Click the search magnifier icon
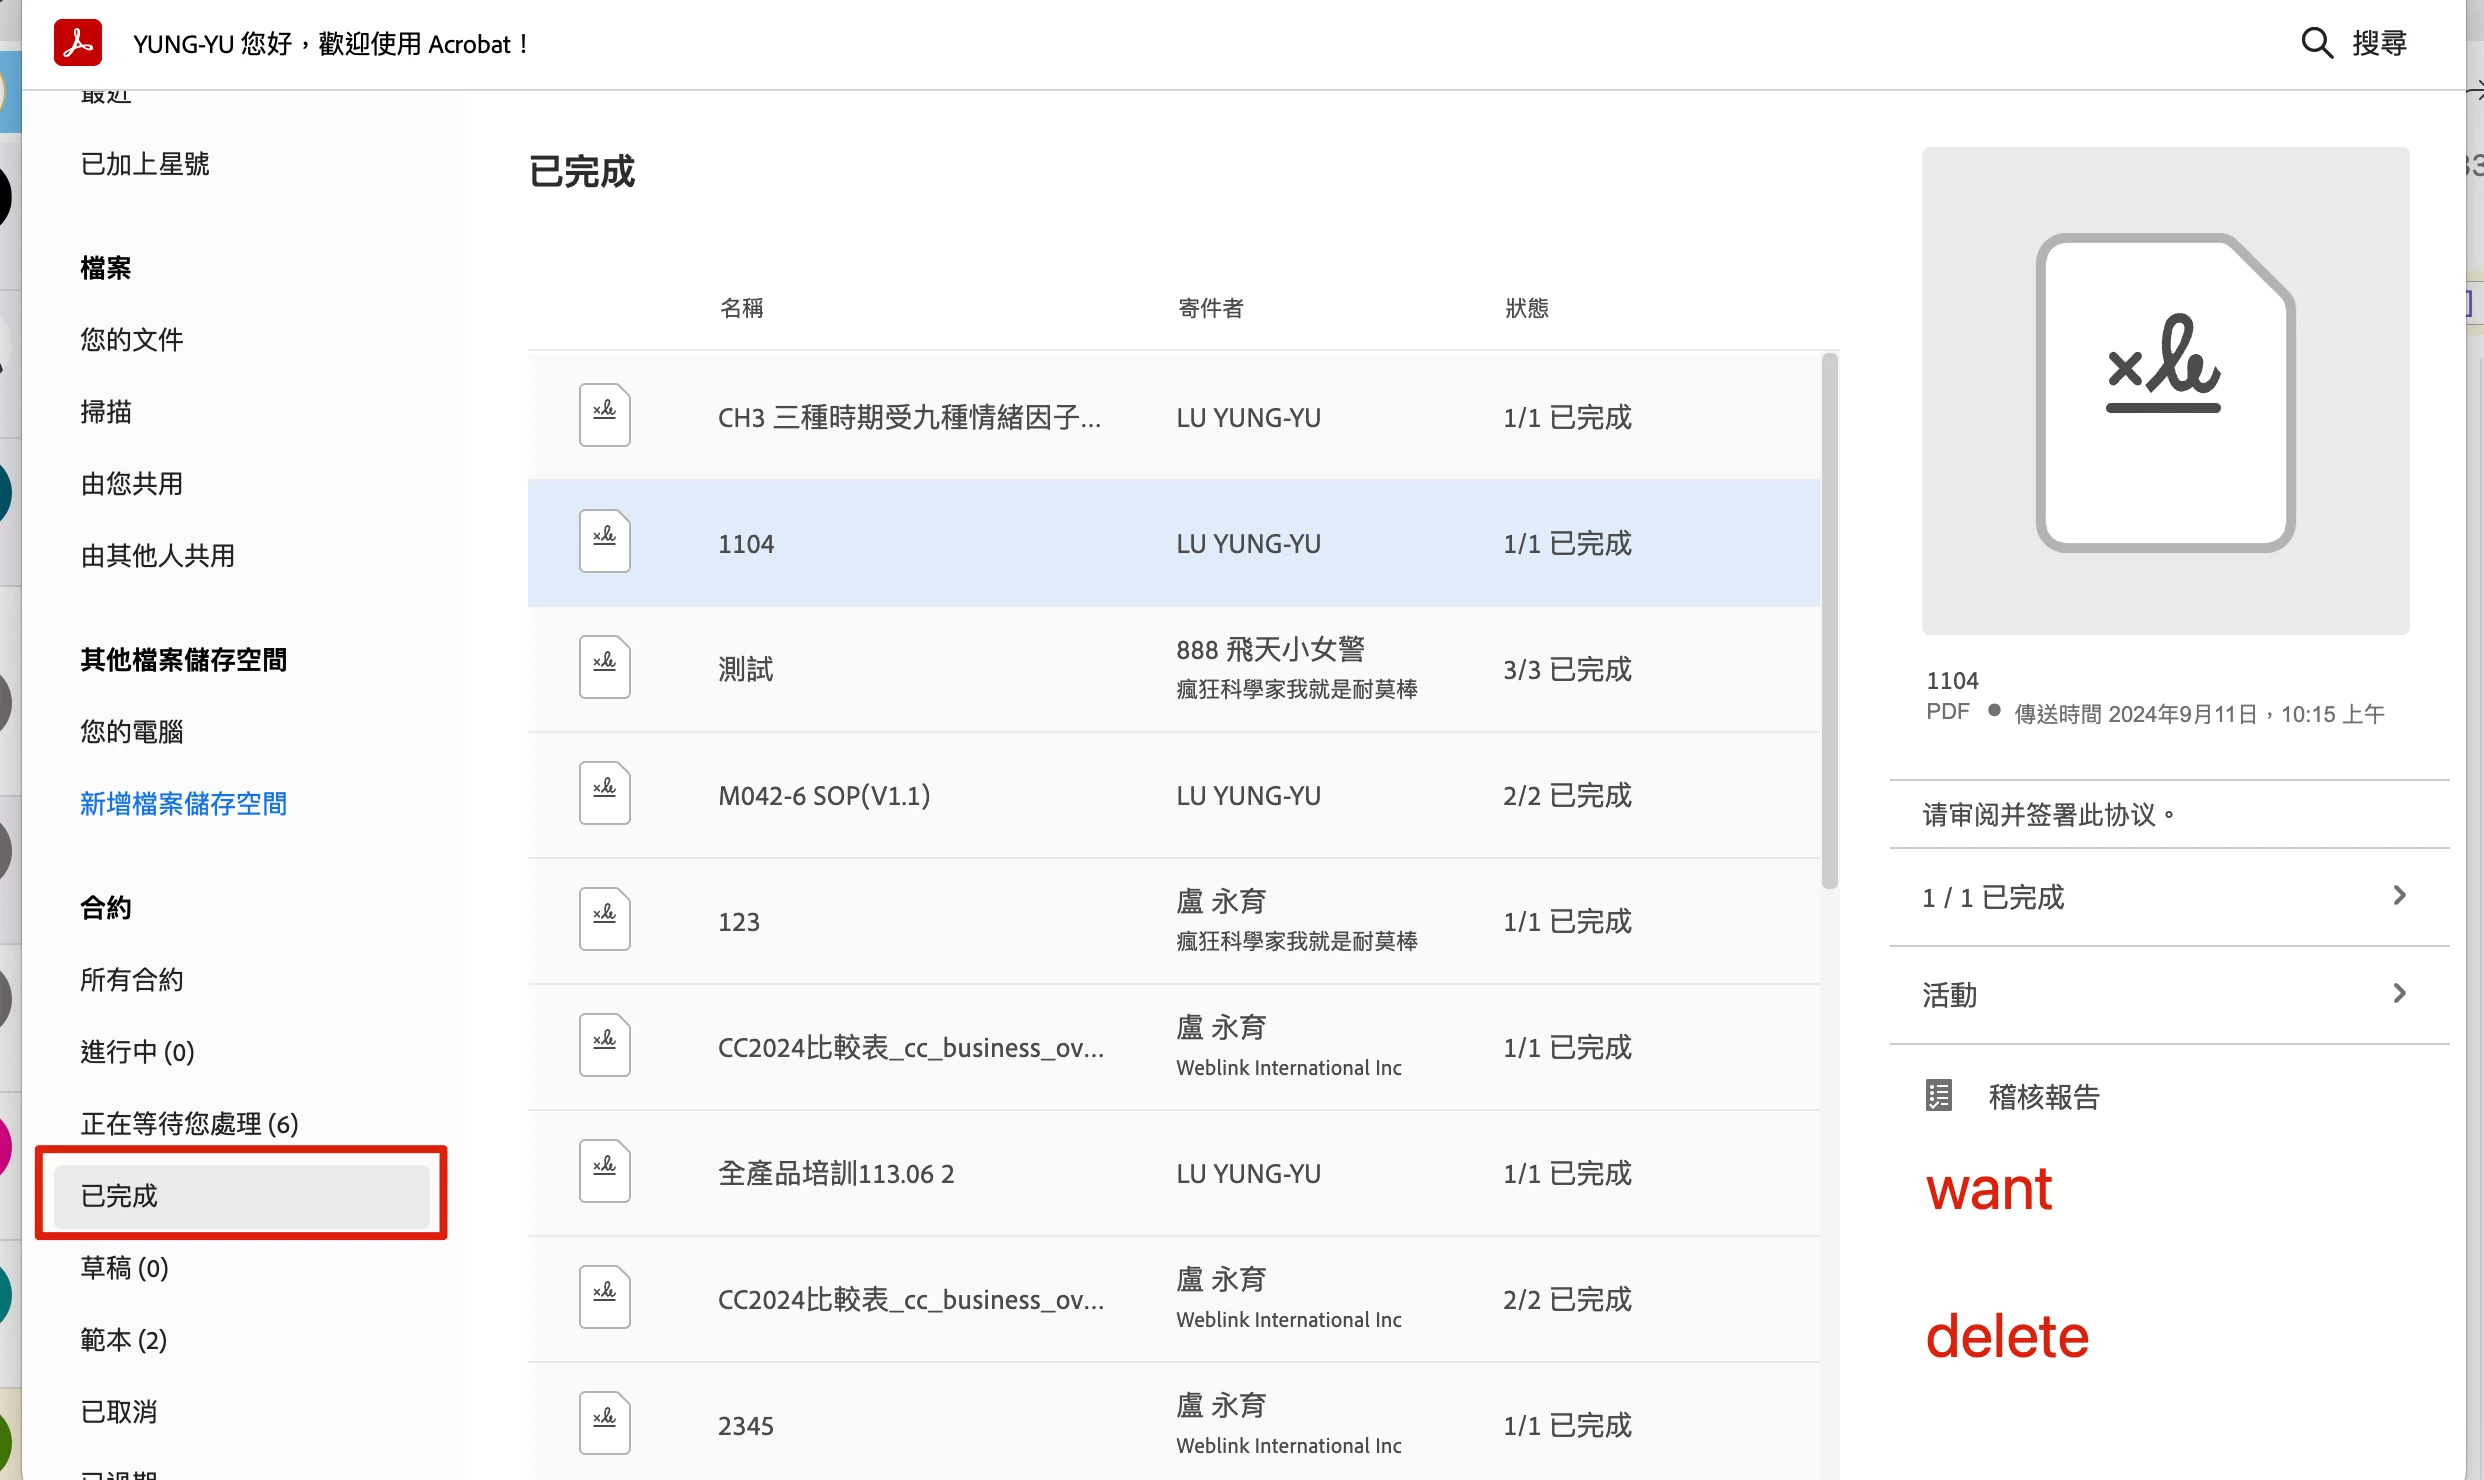 [x=2316, y=43]
